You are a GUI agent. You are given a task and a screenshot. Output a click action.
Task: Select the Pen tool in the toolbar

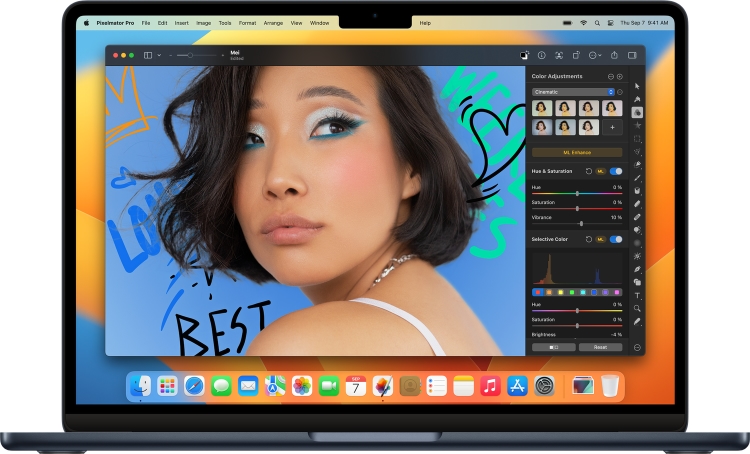[x=637, y=269]
